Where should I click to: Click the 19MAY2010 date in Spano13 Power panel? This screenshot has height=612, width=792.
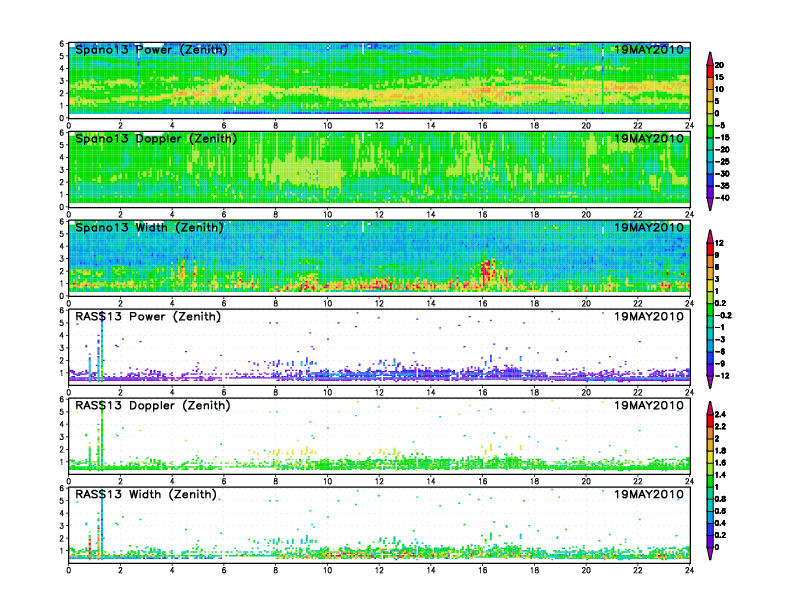tap(649, 49)
